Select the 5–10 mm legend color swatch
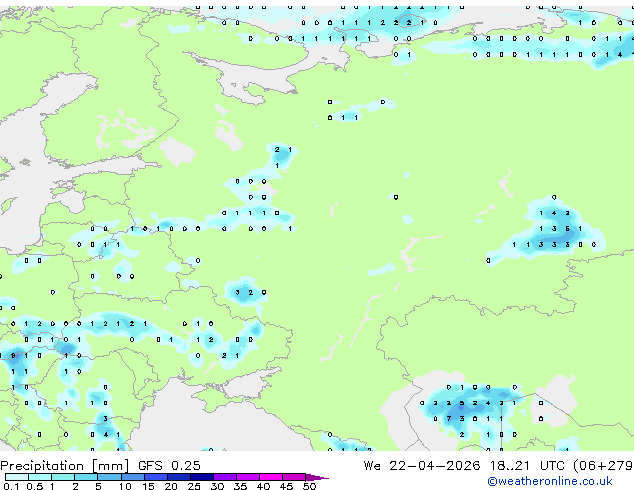 [109, 477]
